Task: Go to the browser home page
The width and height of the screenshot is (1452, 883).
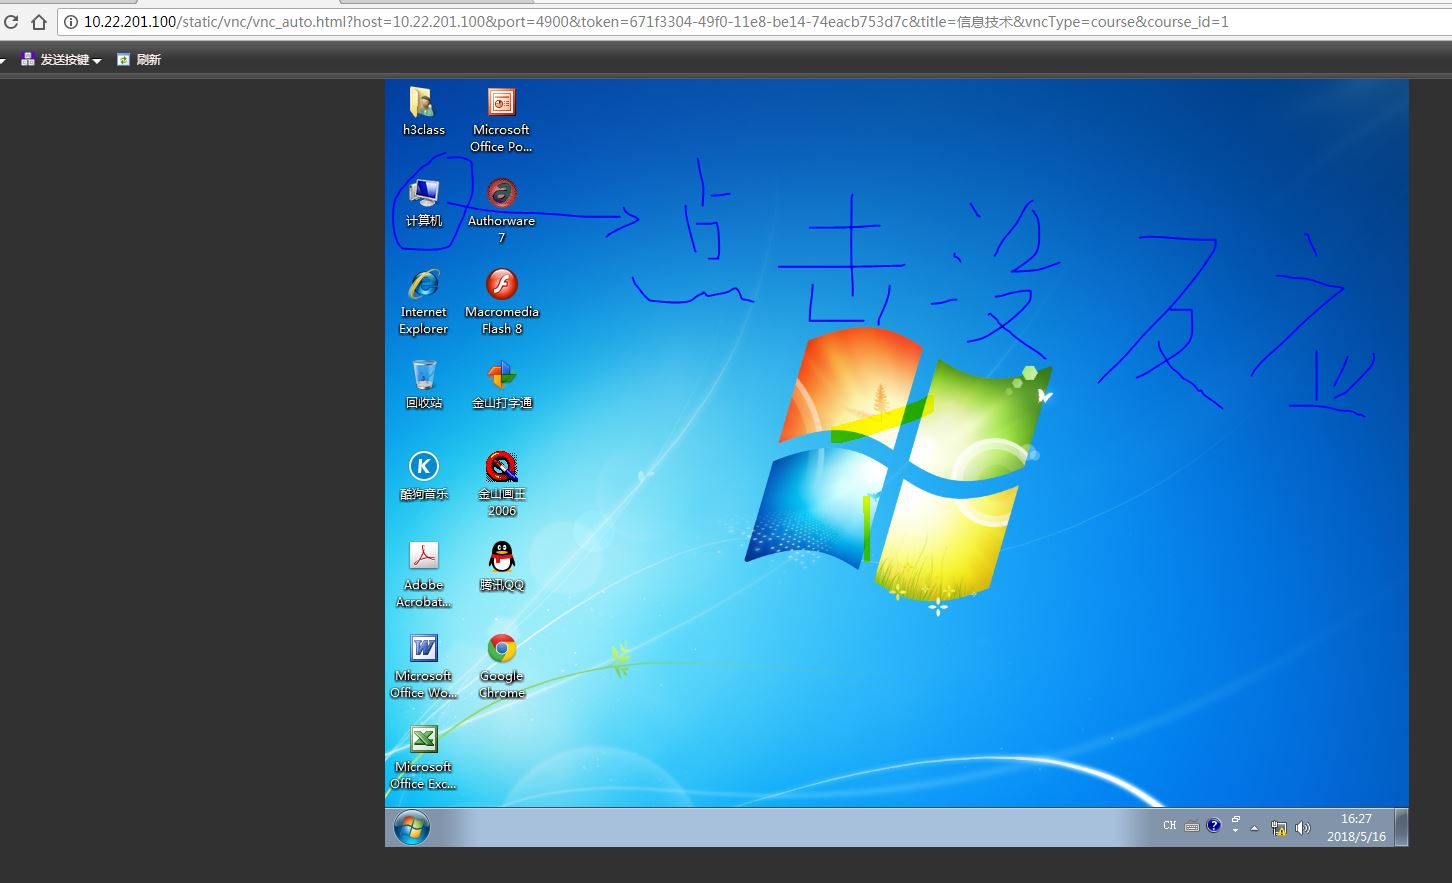Action: coord(39,21)
